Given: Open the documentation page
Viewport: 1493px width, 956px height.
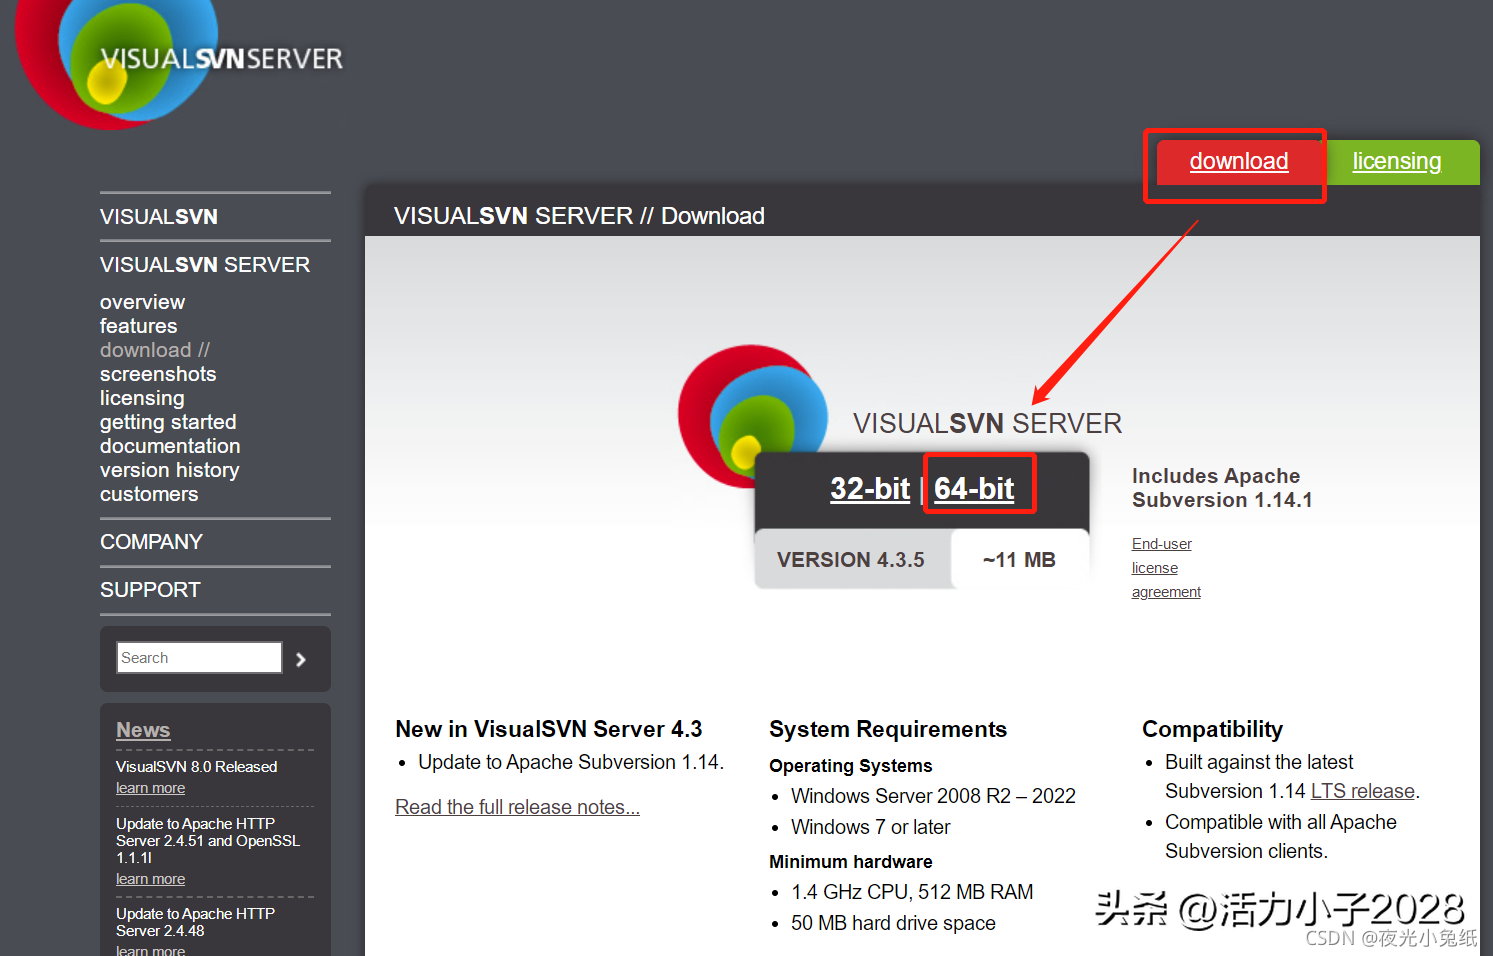Looking at the screenshot, I should click(170, 446).
